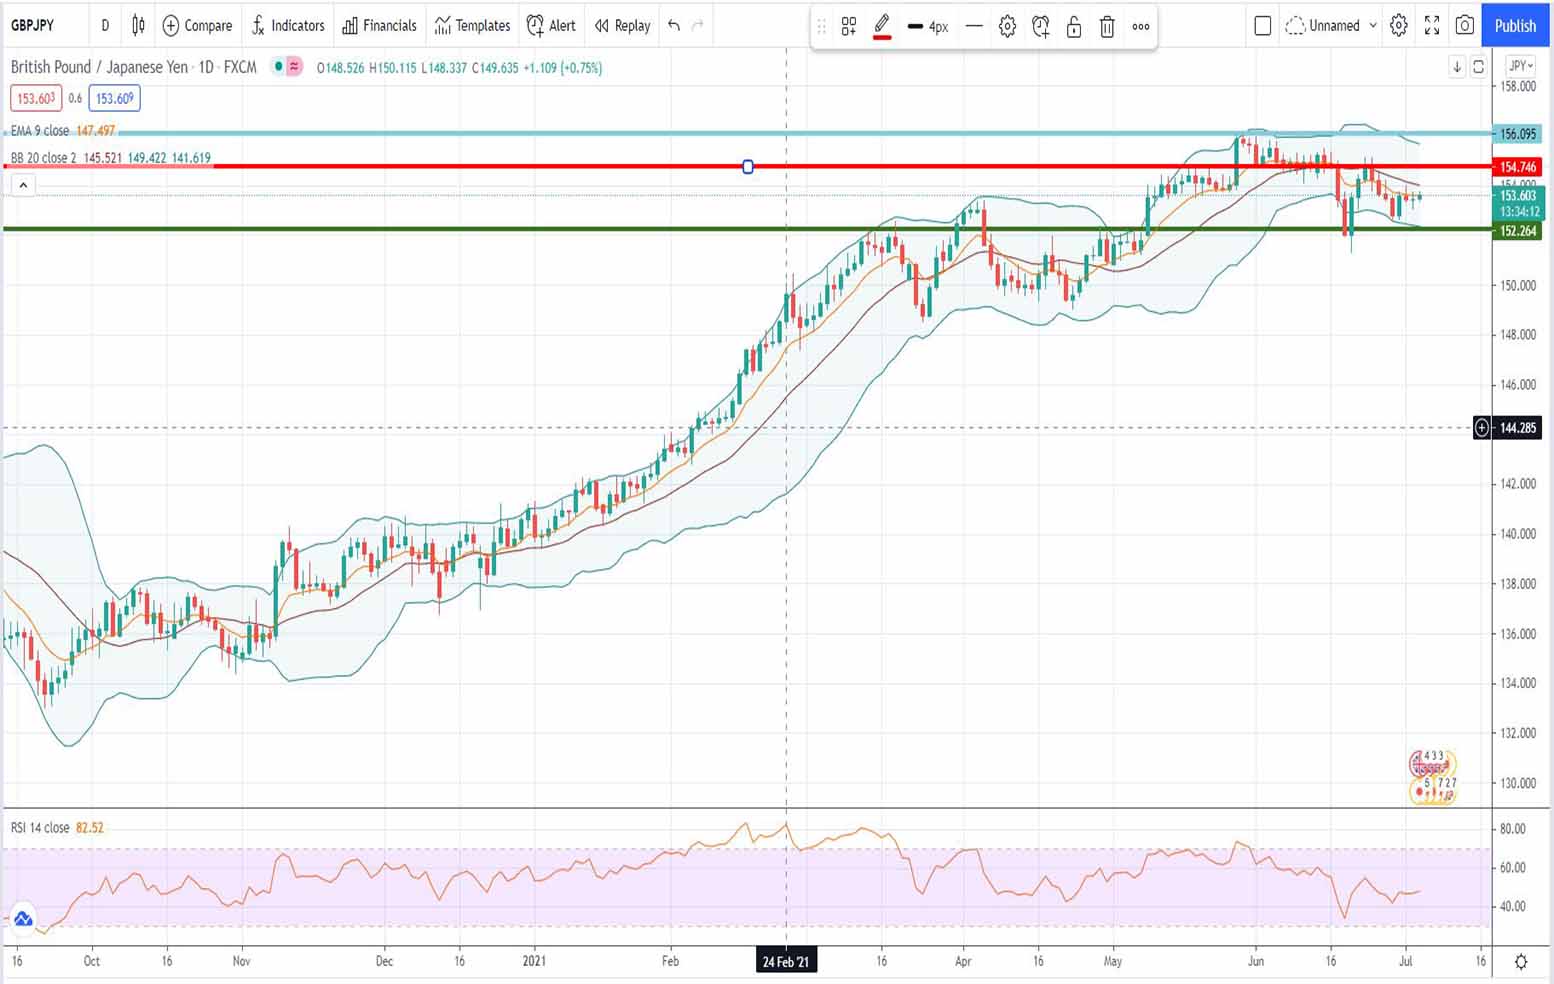Open the Financials menu
Screen dimensions: 1554x984
(x=379, y=25)
